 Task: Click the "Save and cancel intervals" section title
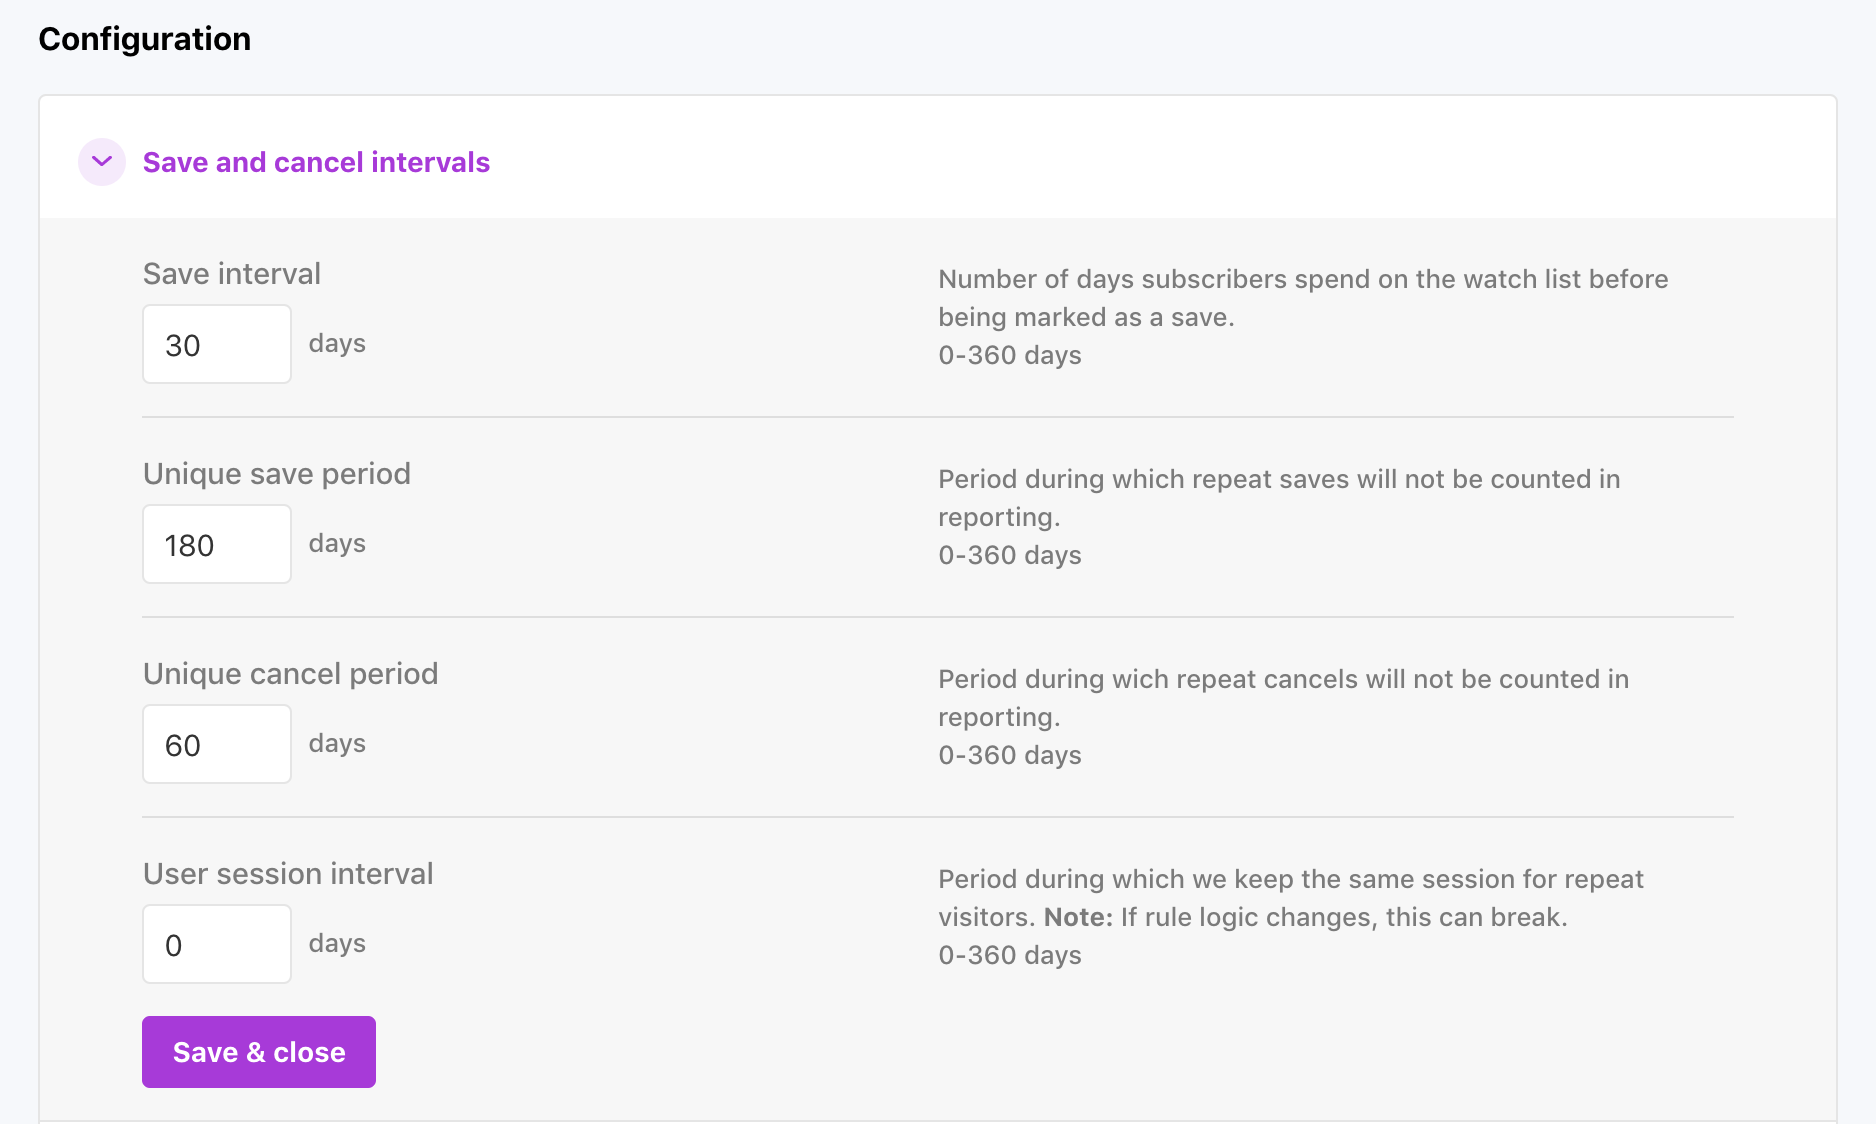[x=316, y=162]
